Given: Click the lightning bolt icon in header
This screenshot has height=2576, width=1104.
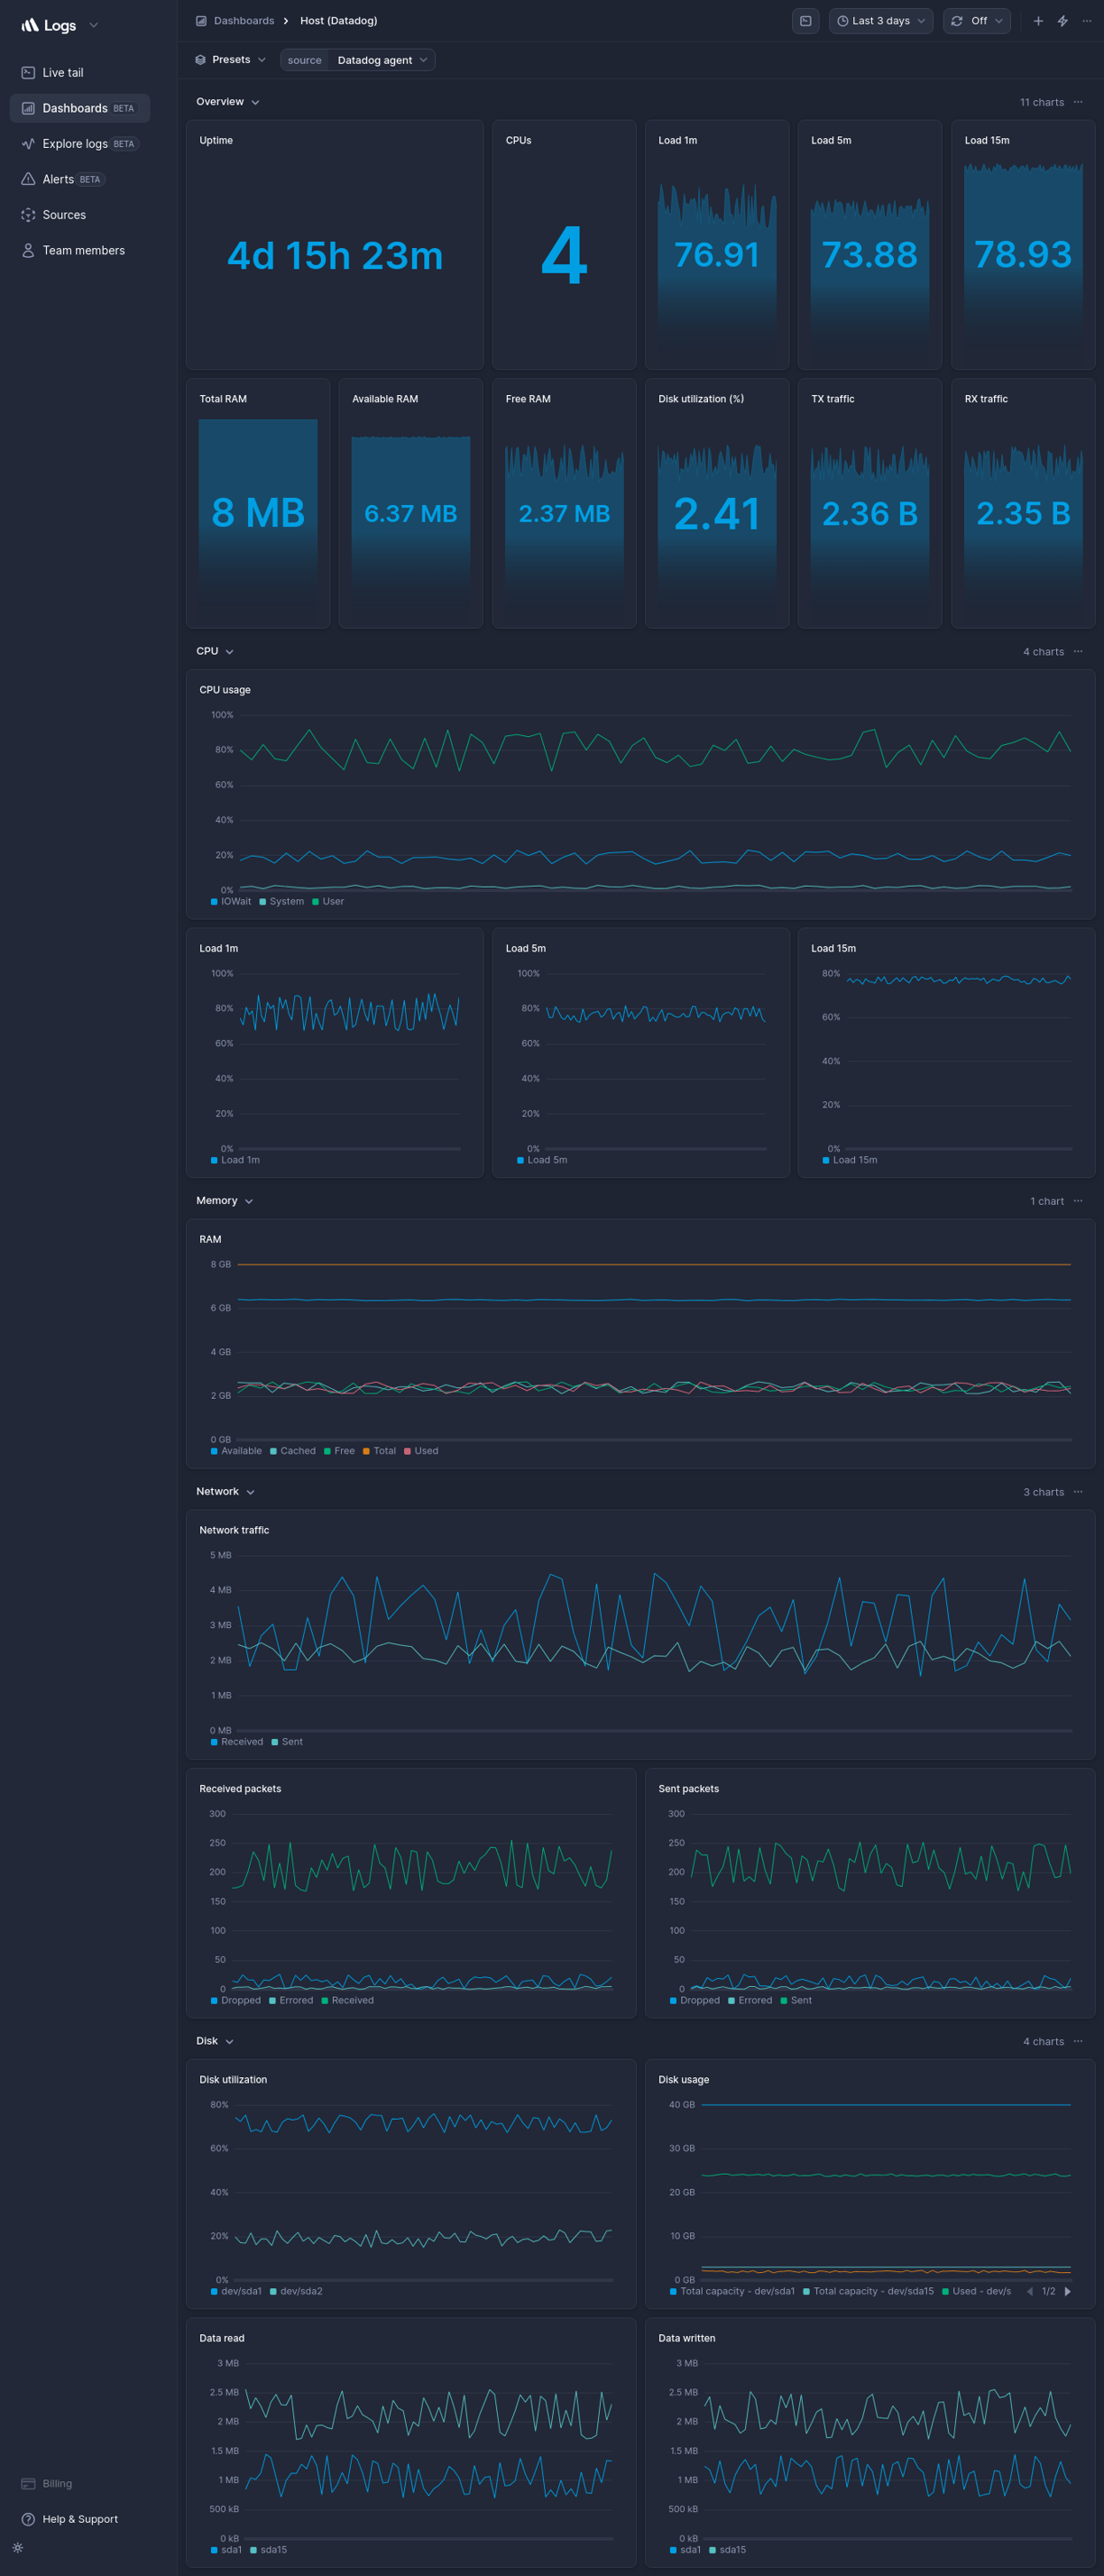Looking at the screenshot, I should pos(1062,21).
